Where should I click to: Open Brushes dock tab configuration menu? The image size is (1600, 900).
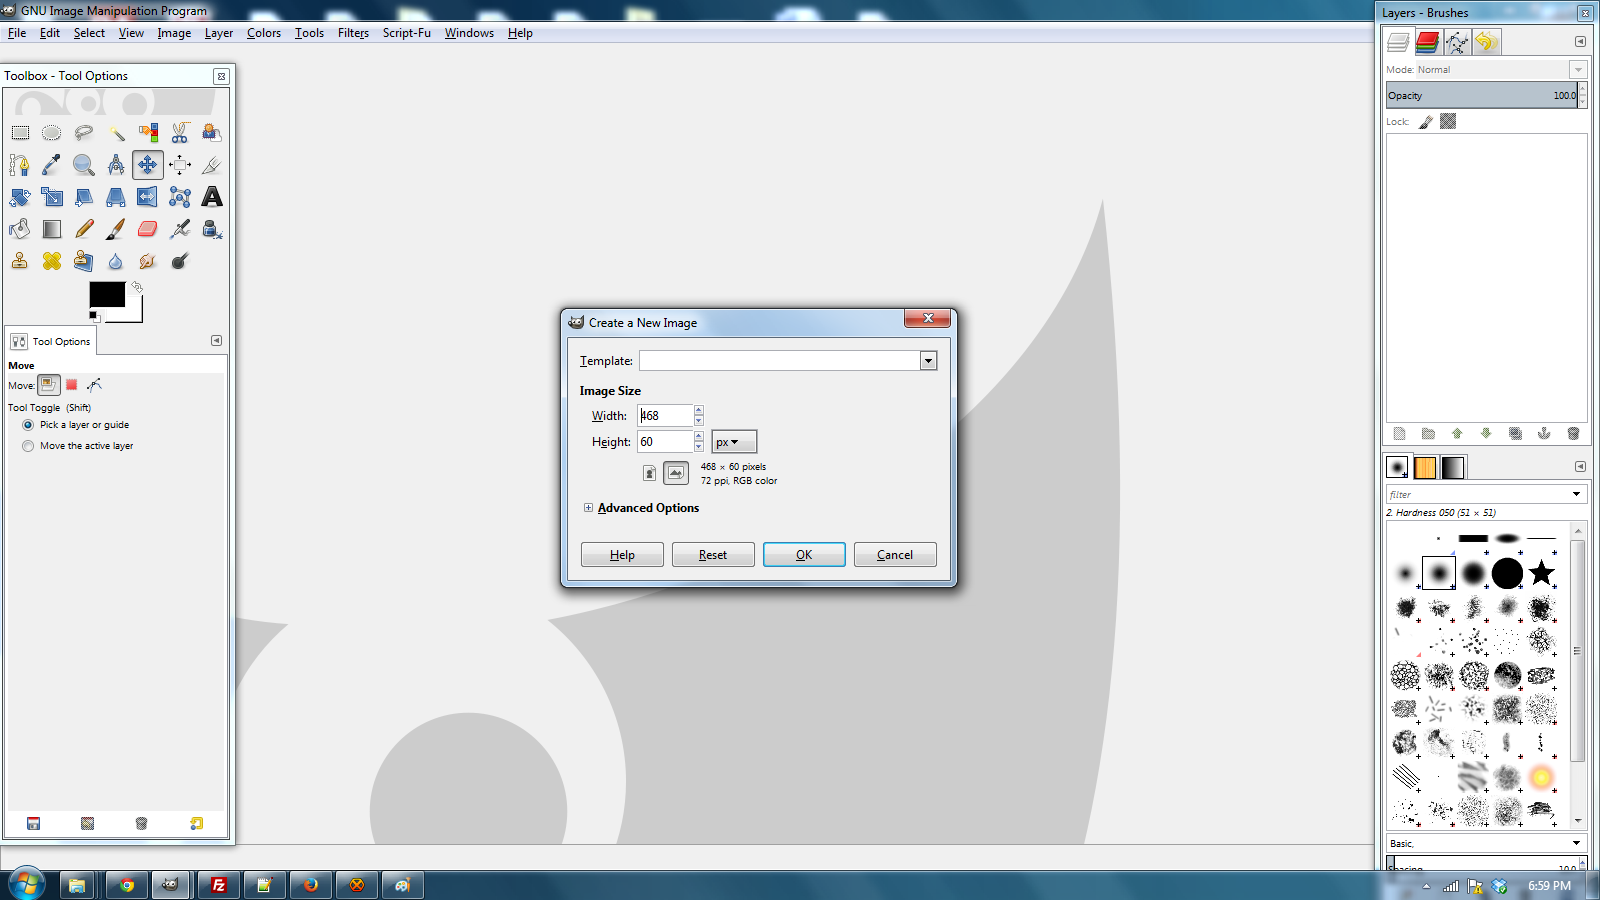[x=1580, y=467]
